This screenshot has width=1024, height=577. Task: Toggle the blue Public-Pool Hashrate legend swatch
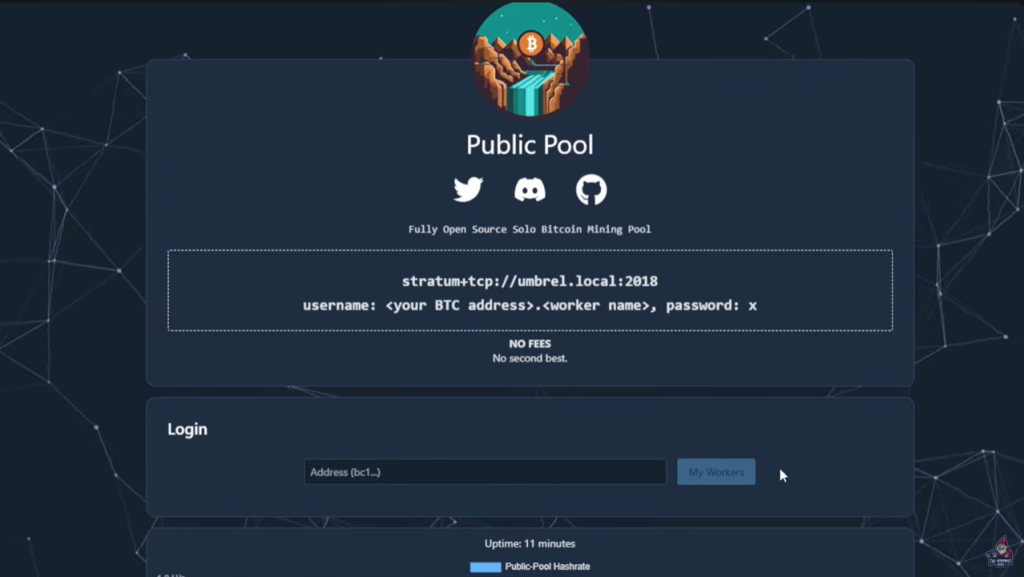(485, 567)
